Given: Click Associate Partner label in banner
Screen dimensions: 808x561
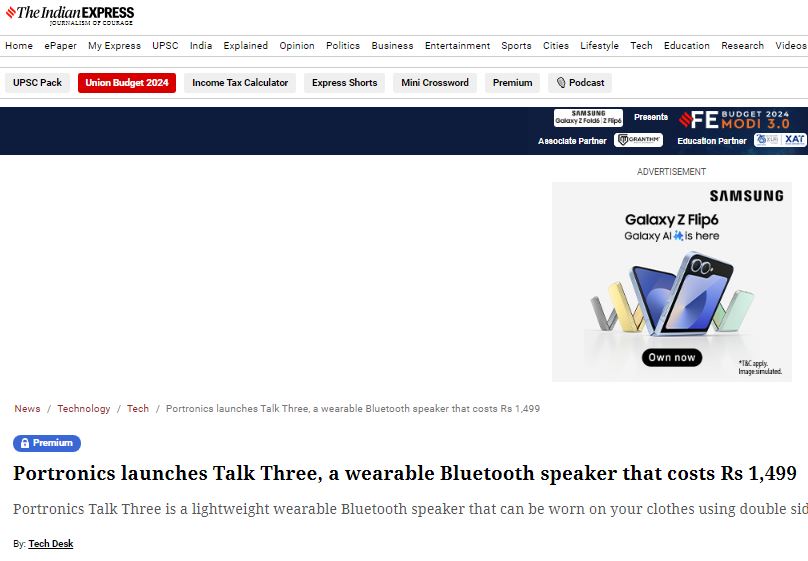Looking at the screenshot, I should 572,141.
